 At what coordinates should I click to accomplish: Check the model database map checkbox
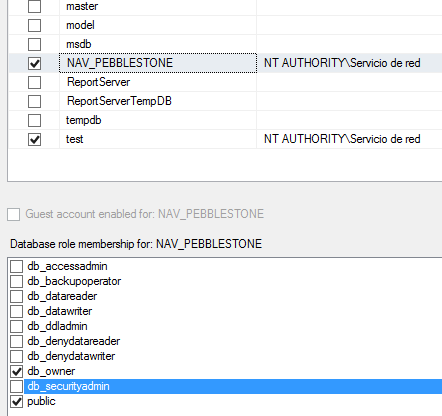(34, 25)
